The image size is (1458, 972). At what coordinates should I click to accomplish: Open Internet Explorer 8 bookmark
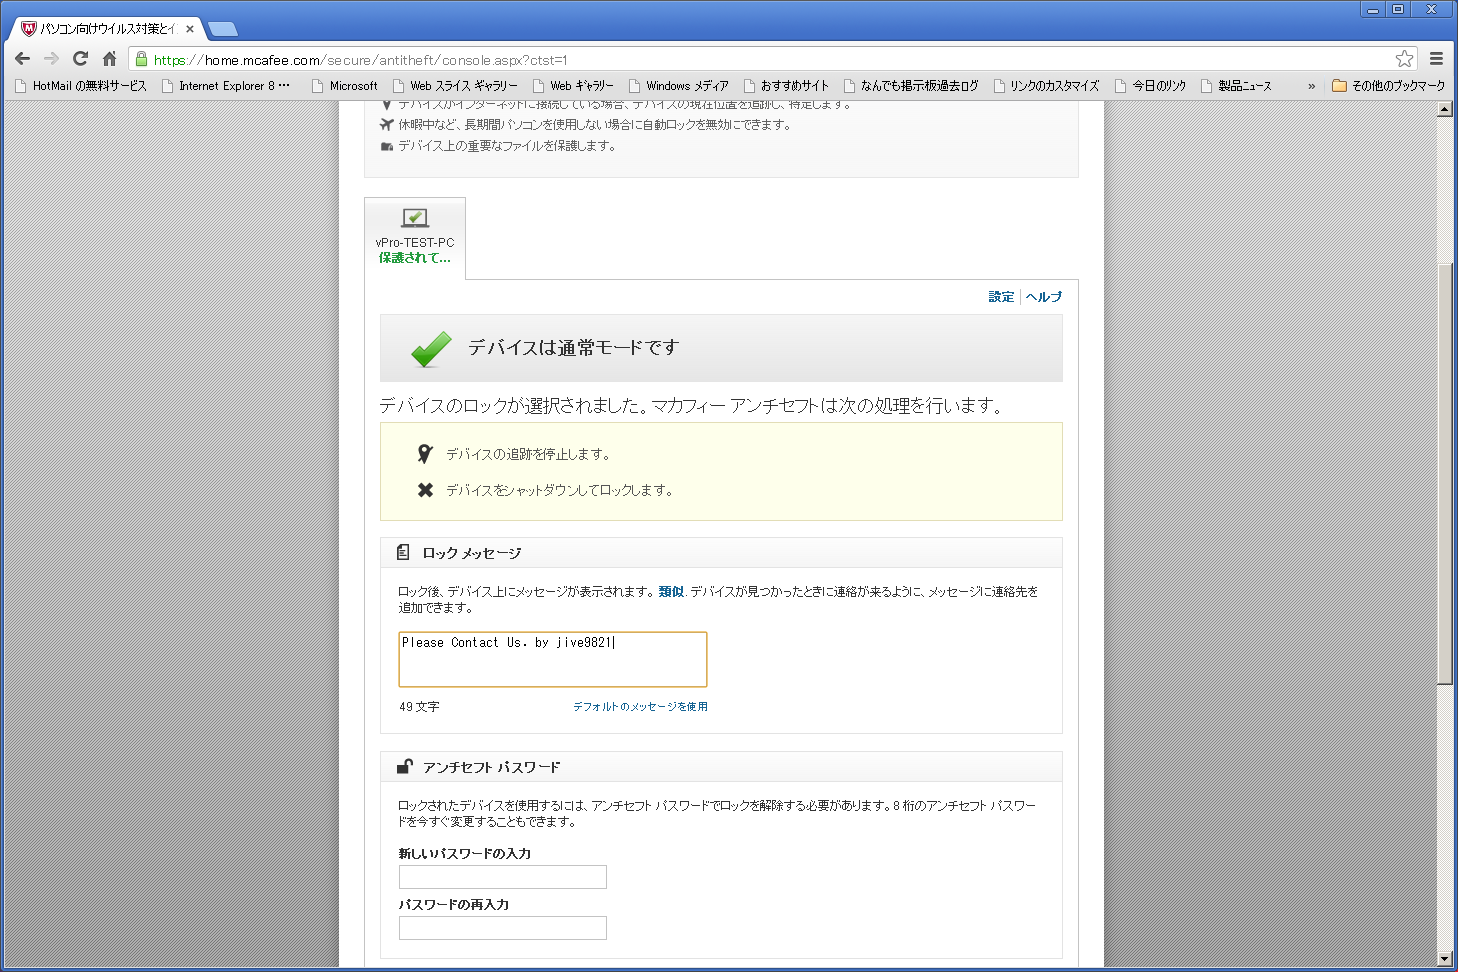pos(226,86)
